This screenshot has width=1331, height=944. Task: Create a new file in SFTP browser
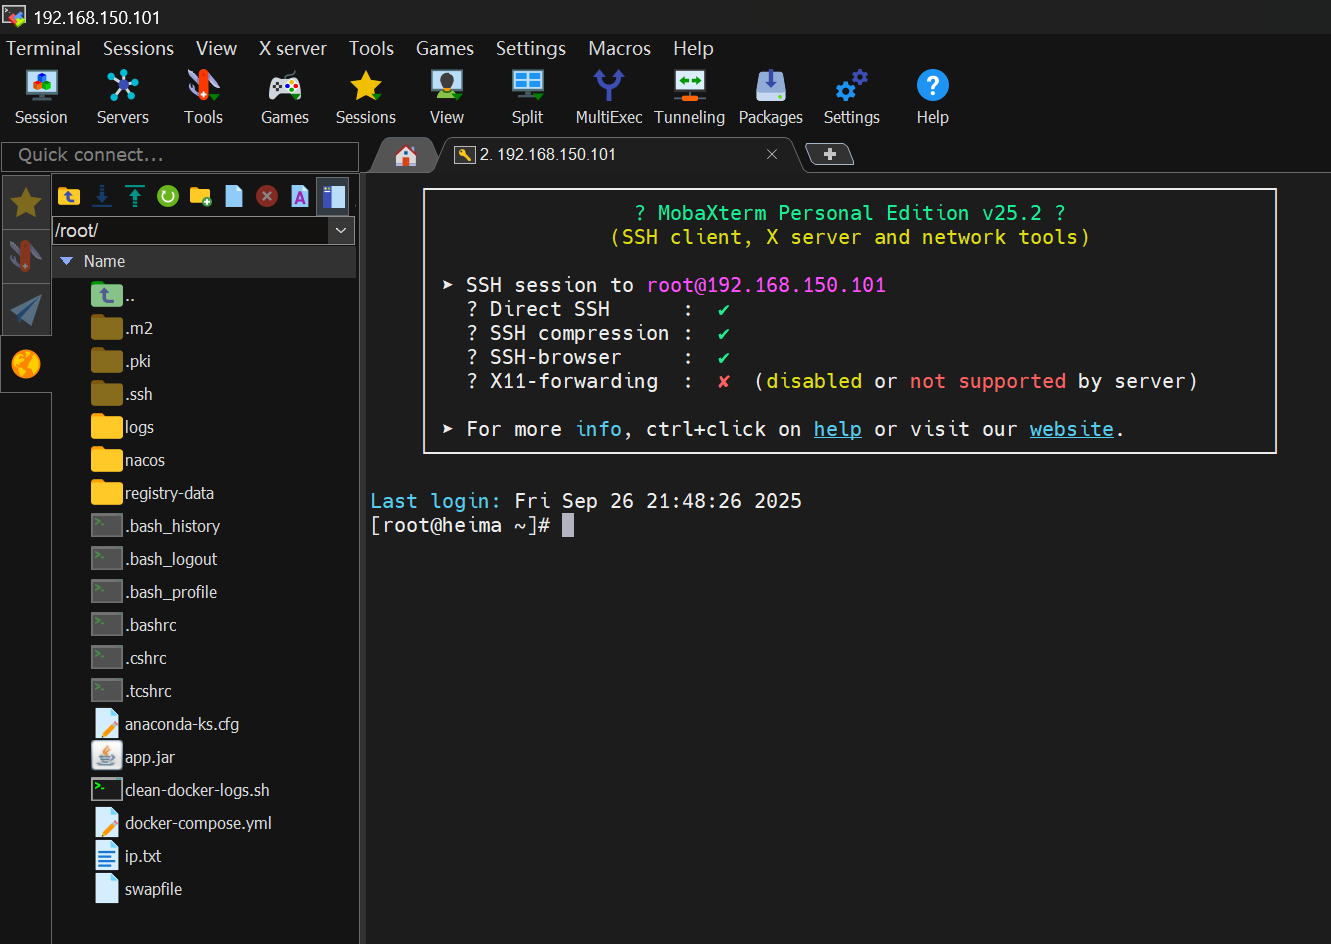coord(234,196)
